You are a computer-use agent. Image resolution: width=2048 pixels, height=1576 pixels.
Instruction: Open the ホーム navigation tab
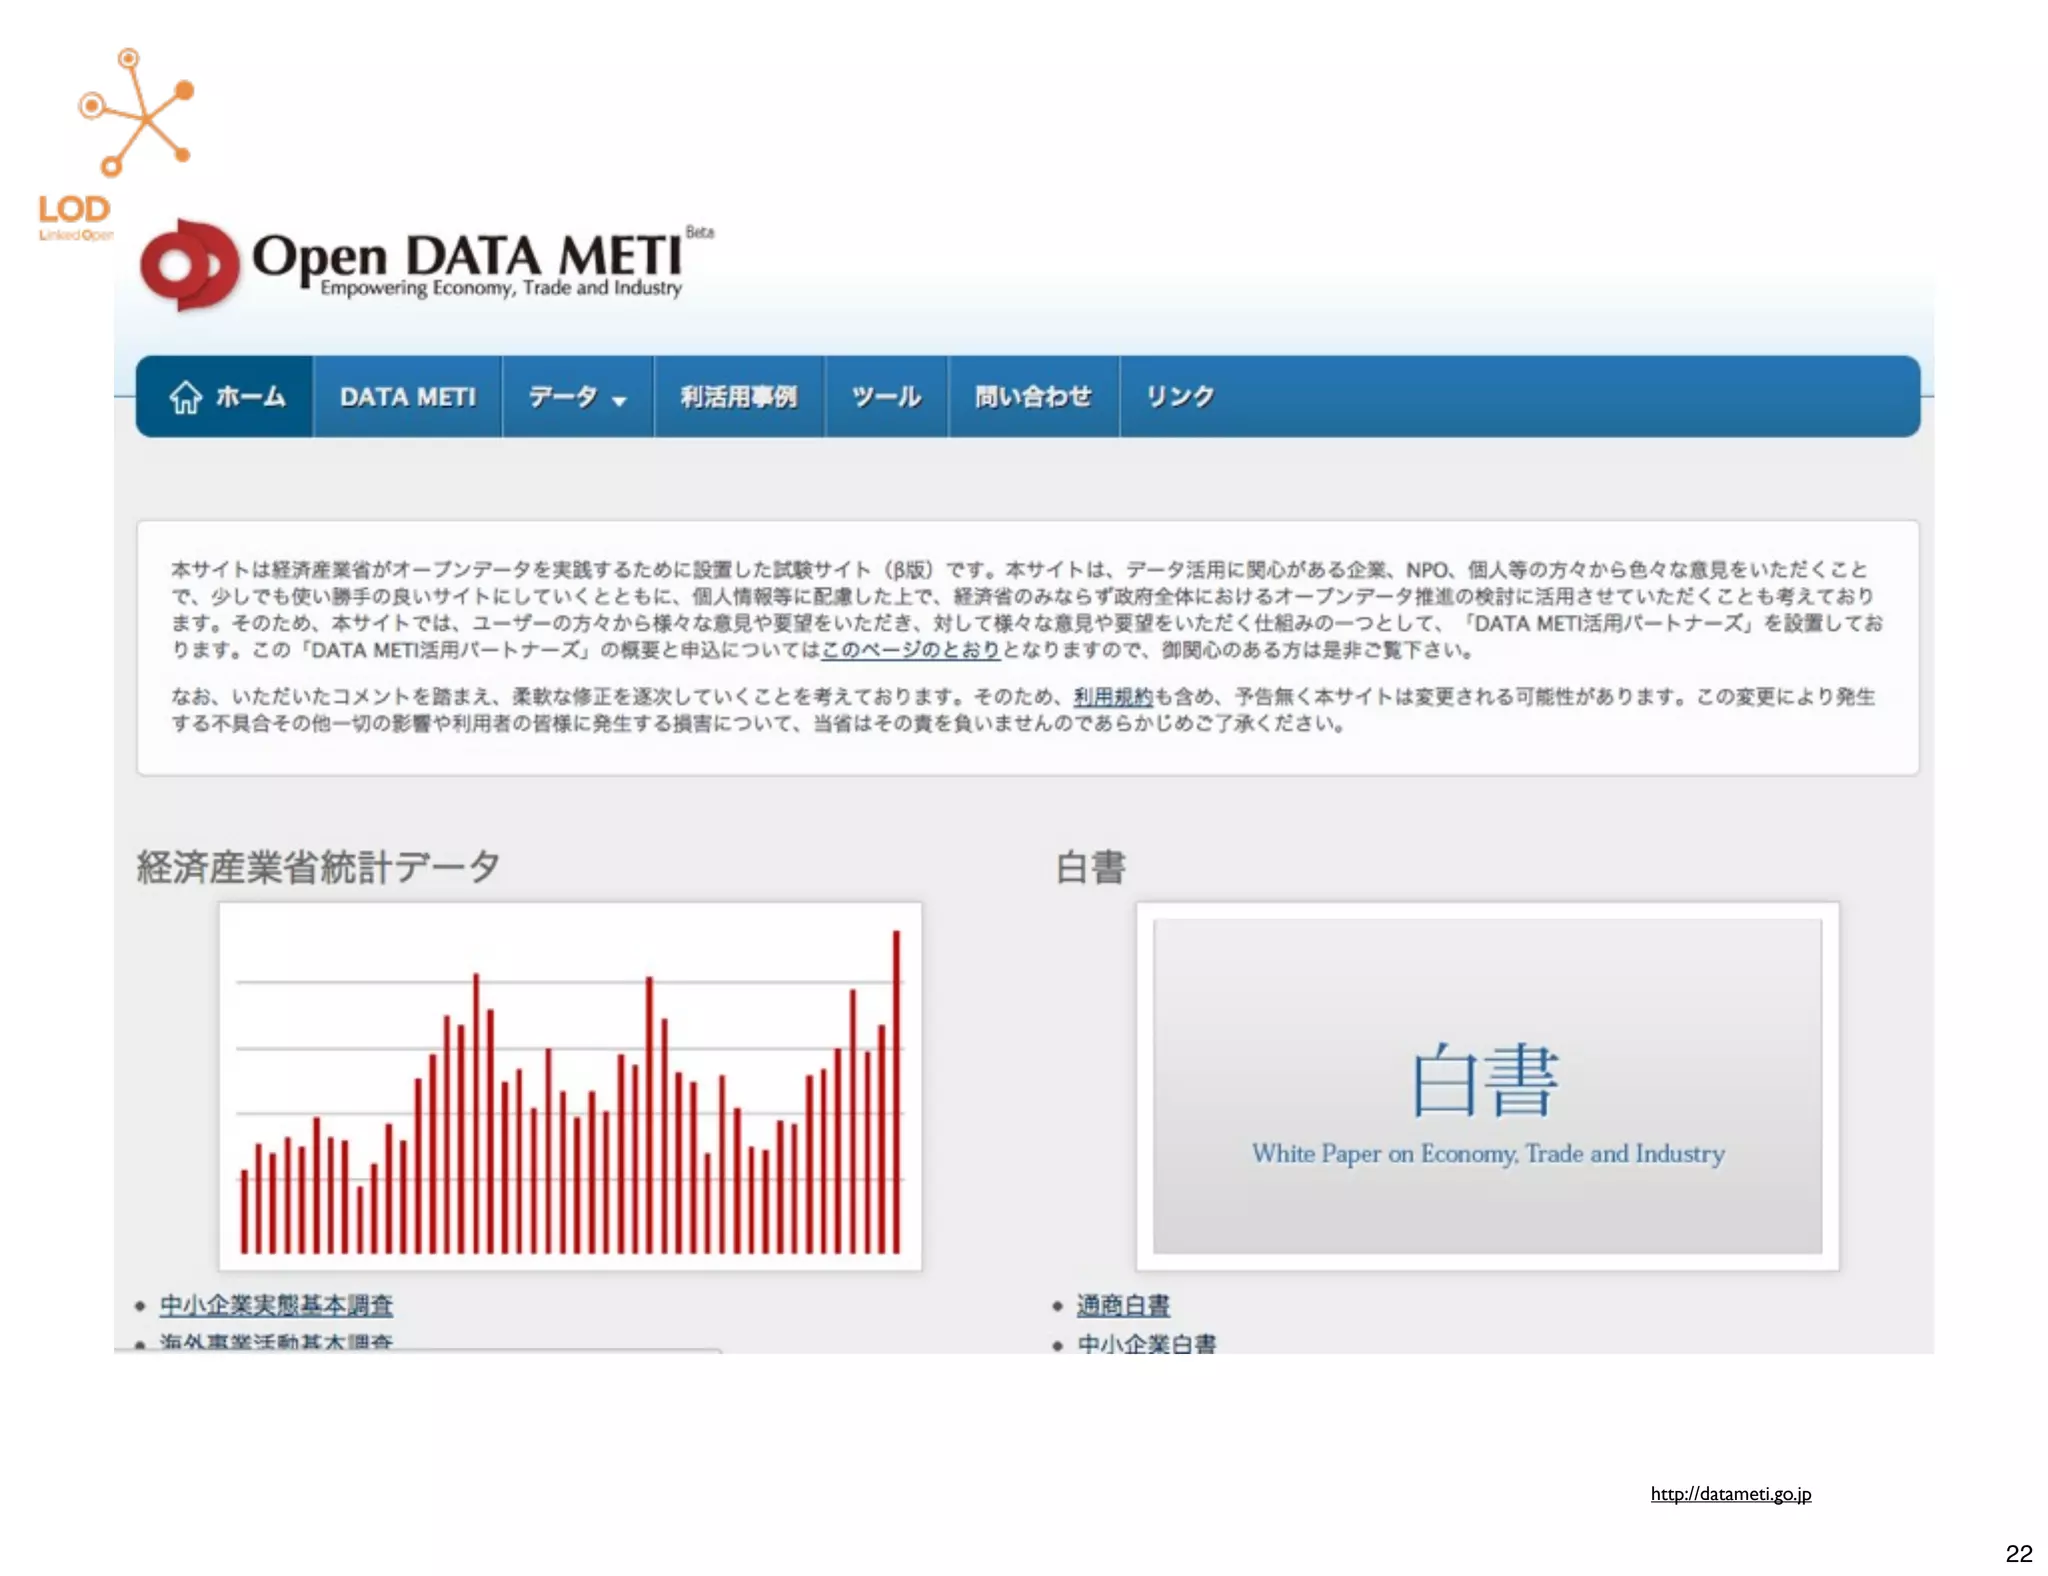point(225,397)
